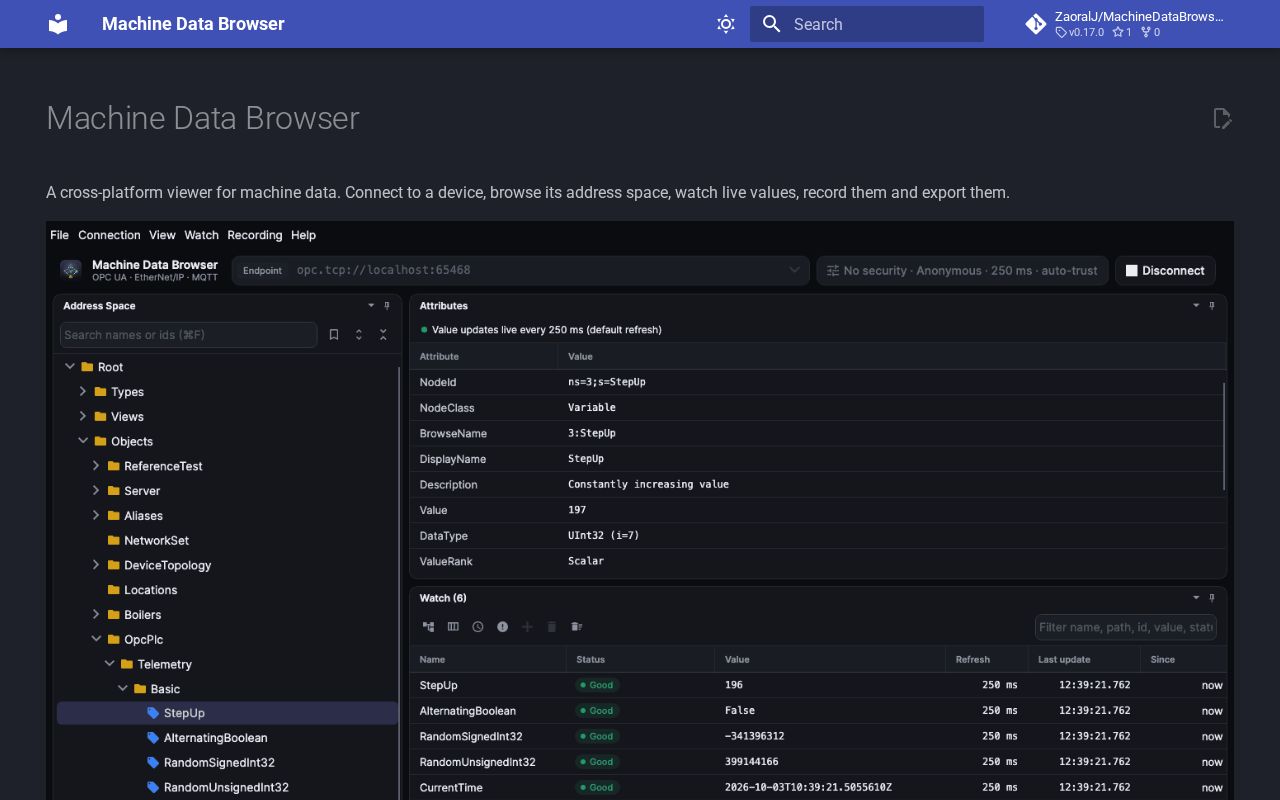1280x800 pixels.
Task: Click the trash delete icon in Watch toolbar
Action: 552,627
